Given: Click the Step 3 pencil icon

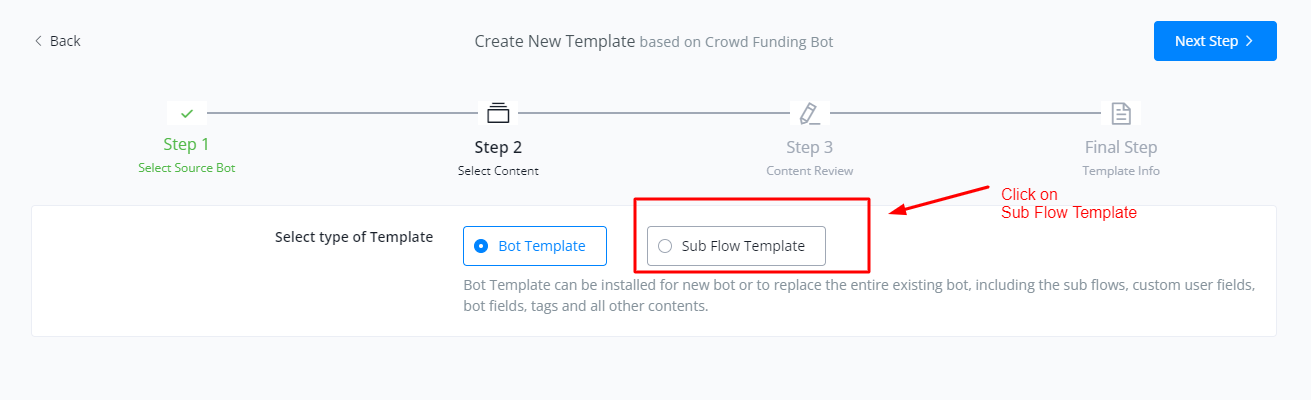Looking at the screenshot, I should click(x=808, y=112).
